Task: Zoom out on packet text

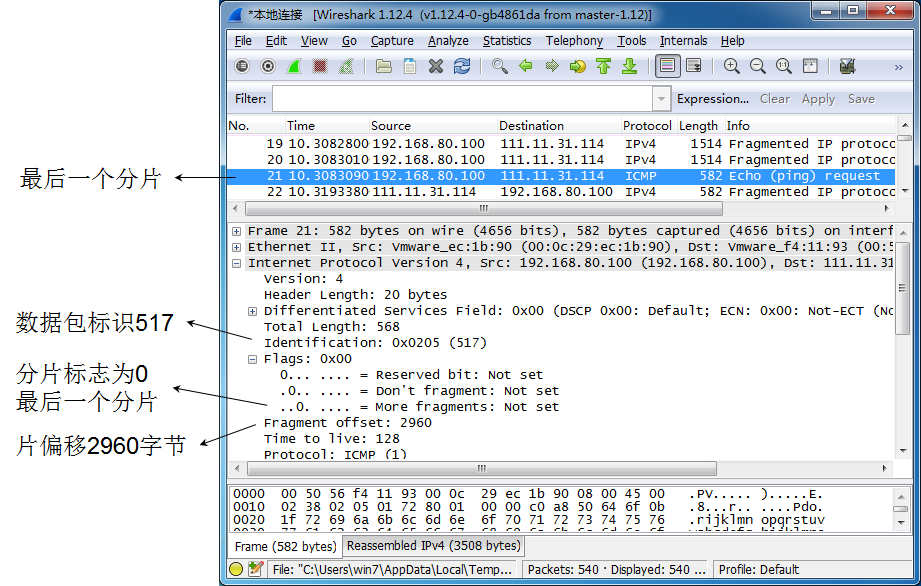Action: [758, 66]
